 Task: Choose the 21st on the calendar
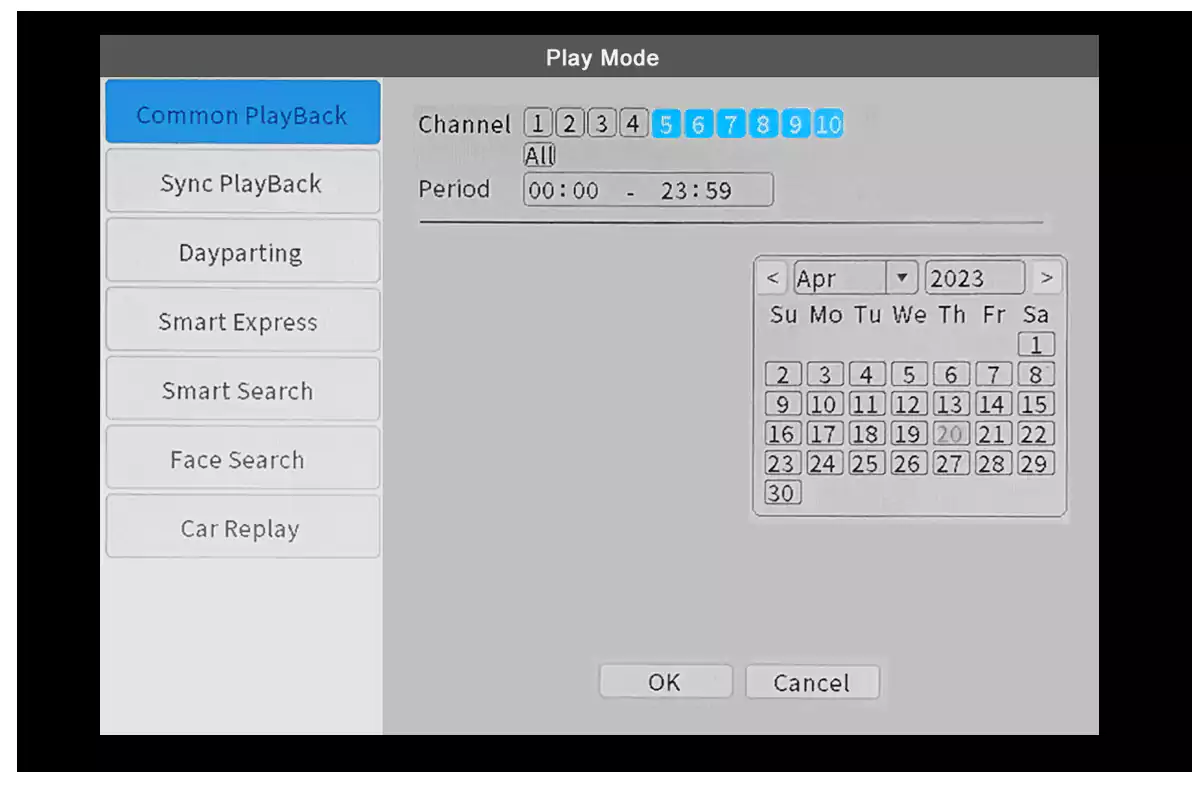pyautogui.click(x=993, y=434)
